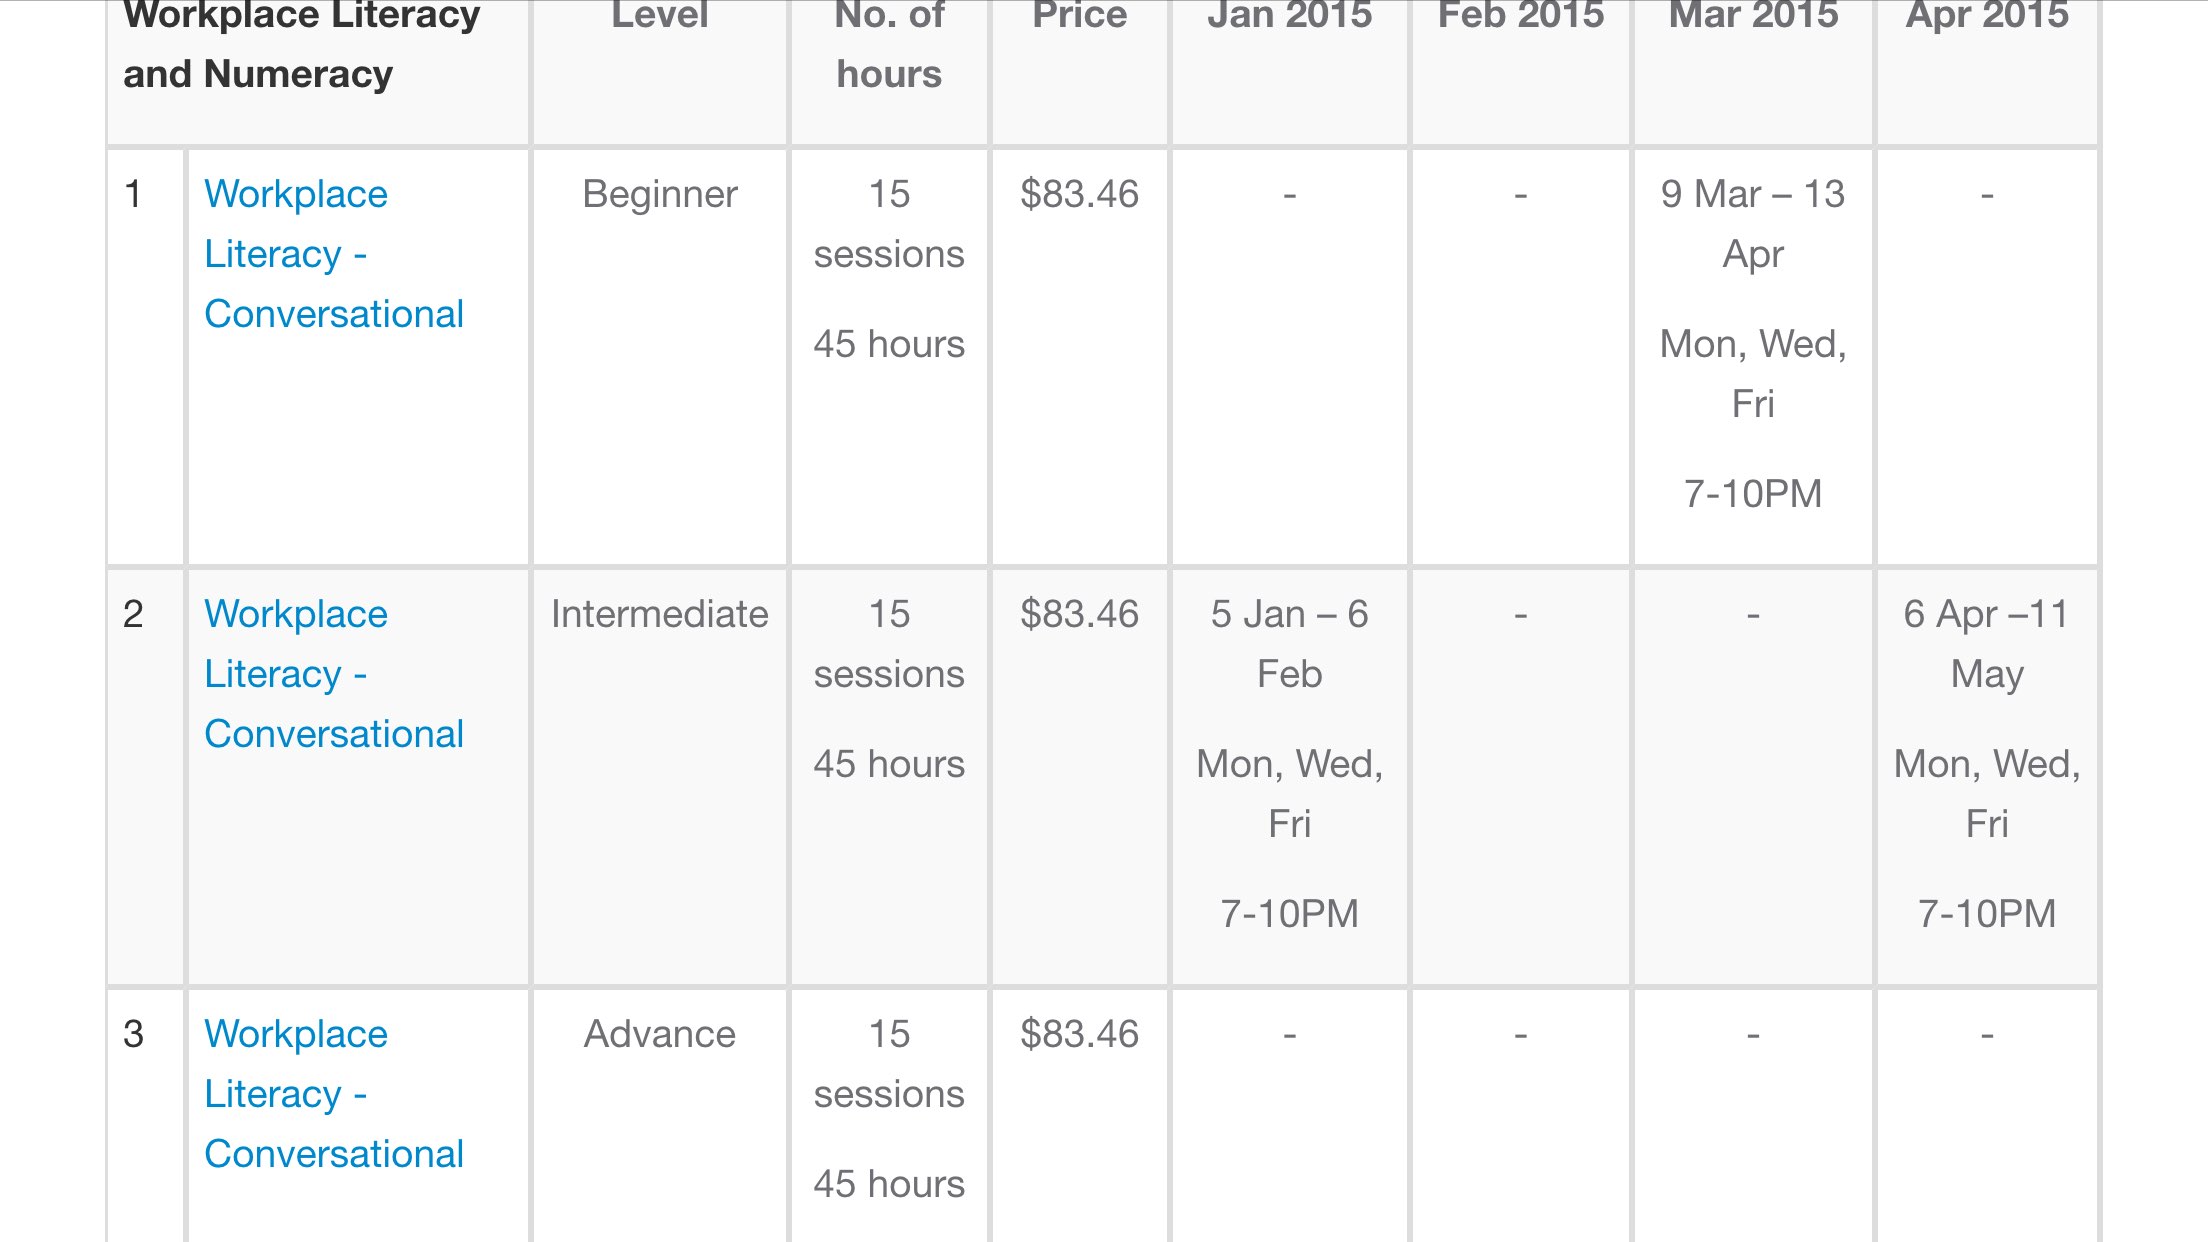Open the Beginner row's Workplace Literacy link
This screenshot has height=1242, width=2208.
click(333, 254)
